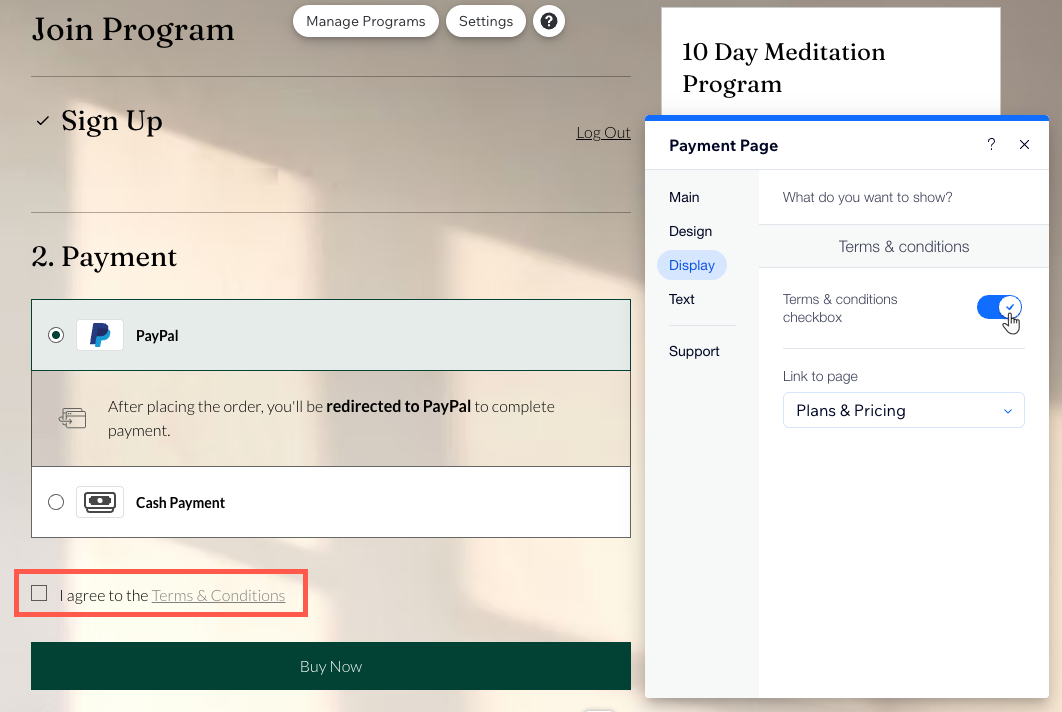This screenshot has width=1062, height=712.
Task: Open help using the black question mark icon
Action: click(549, 21)
